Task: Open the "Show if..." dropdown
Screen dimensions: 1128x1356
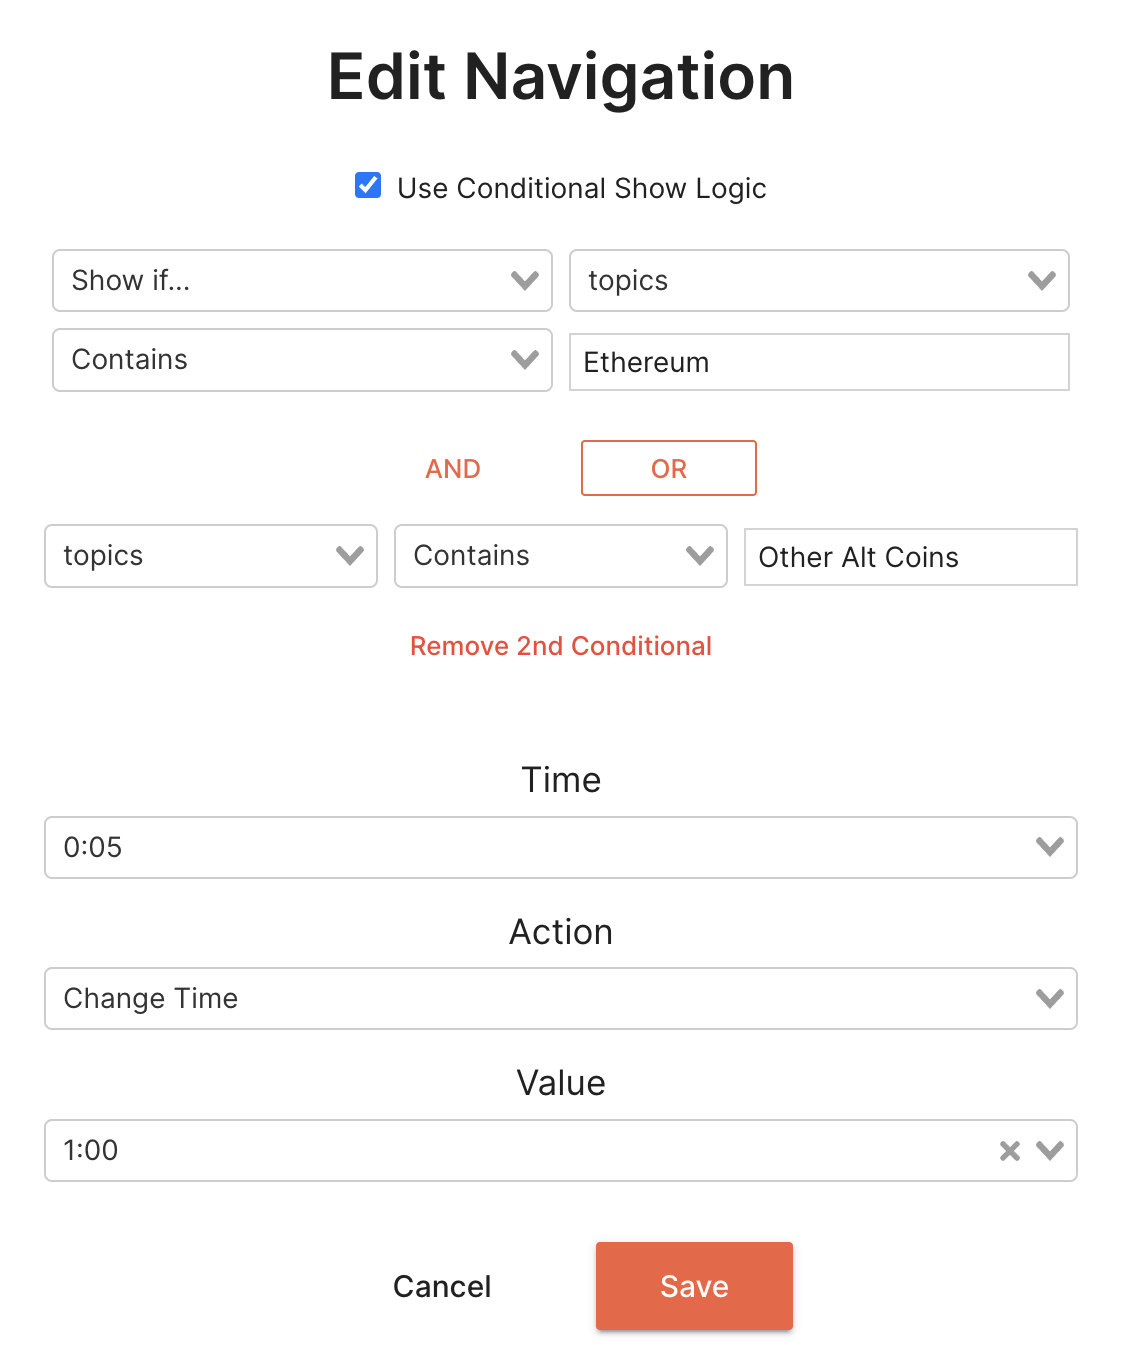Action: click(x=302, y=280)
